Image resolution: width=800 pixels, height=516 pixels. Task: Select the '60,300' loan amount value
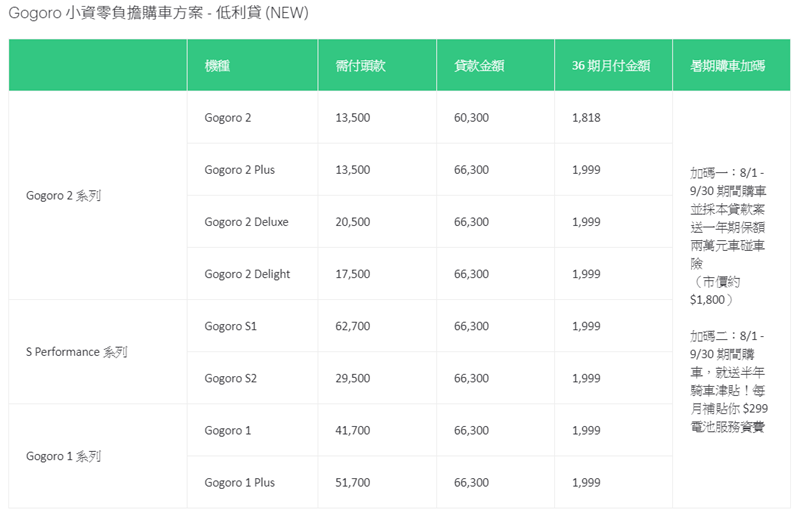click(471, 117)
